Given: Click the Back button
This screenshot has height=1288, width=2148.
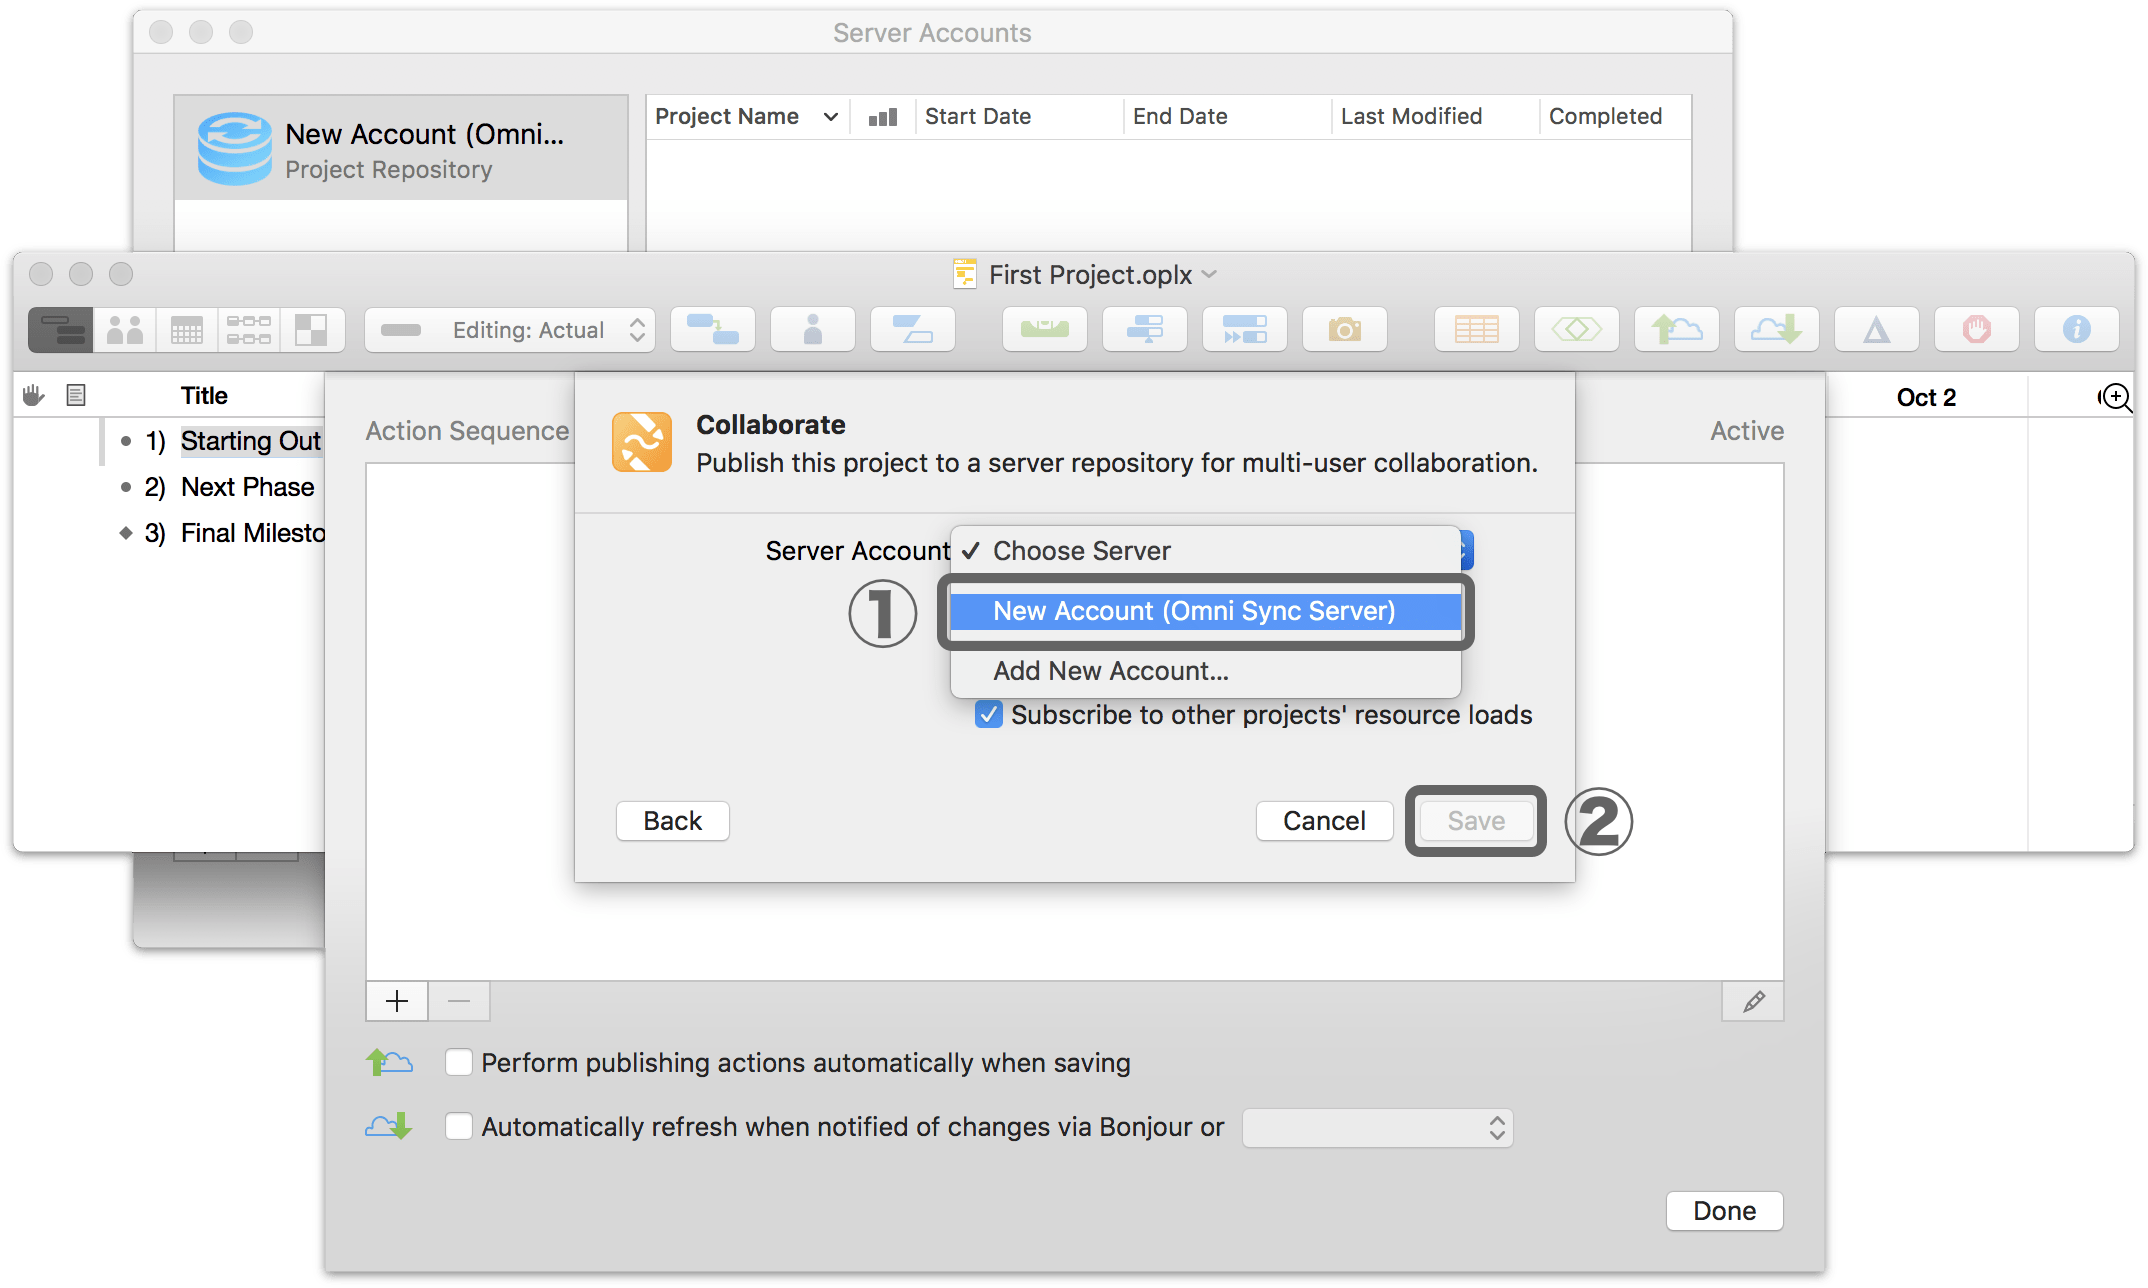Looking at the screenshot, I should tap(673, 821).
